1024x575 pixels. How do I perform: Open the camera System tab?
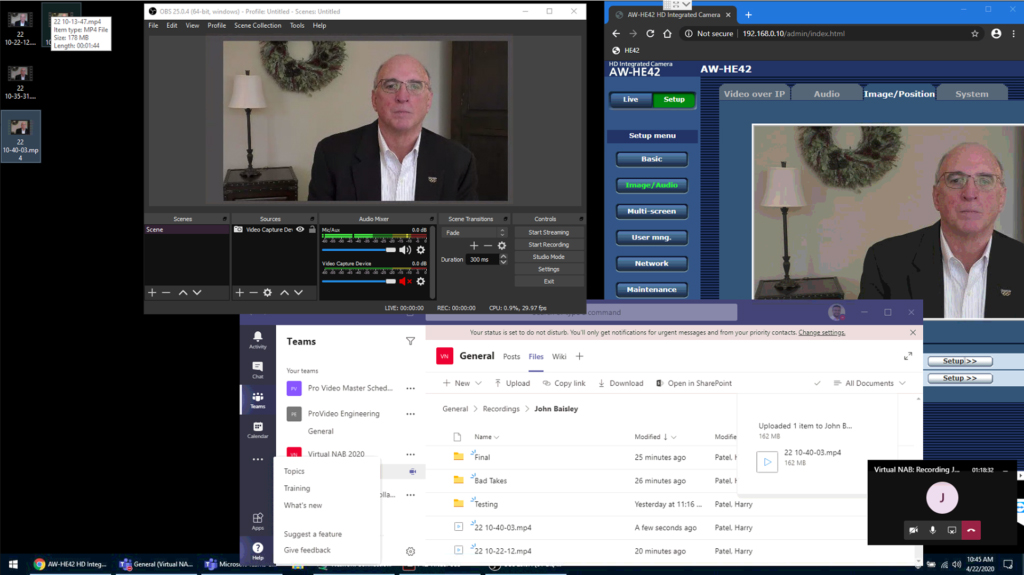click(972, 94)
